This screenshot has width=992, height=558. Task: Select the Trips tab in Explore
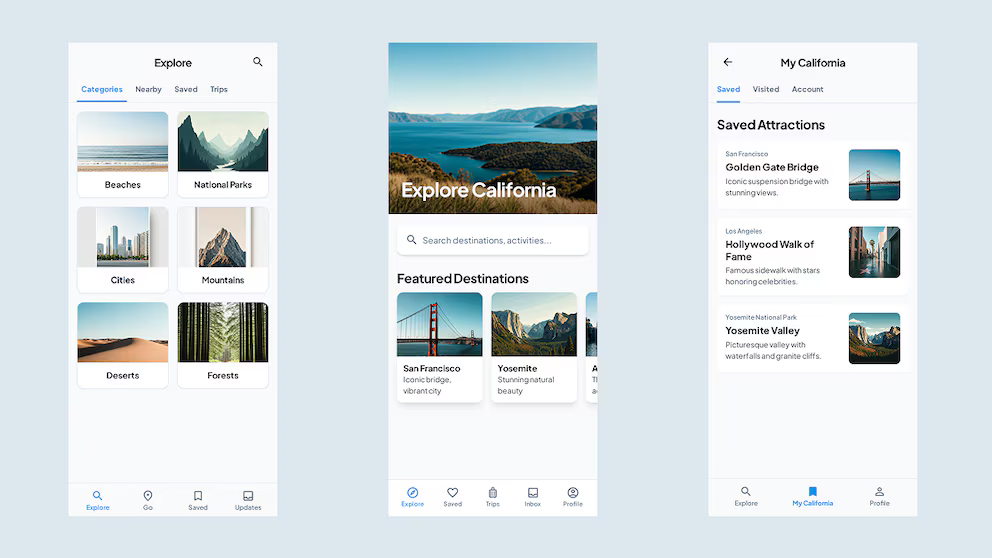click(219, 90)
